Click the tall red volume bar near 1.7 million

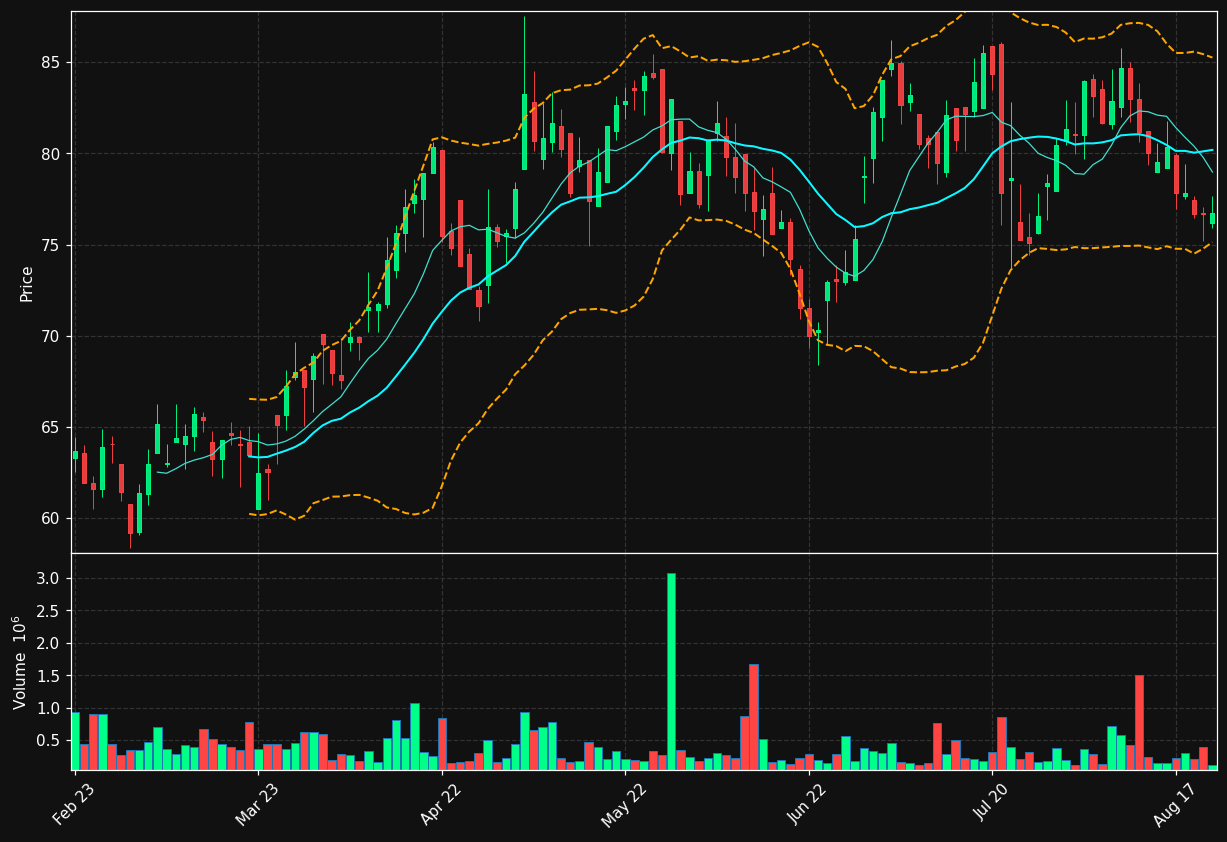point(754,717)
